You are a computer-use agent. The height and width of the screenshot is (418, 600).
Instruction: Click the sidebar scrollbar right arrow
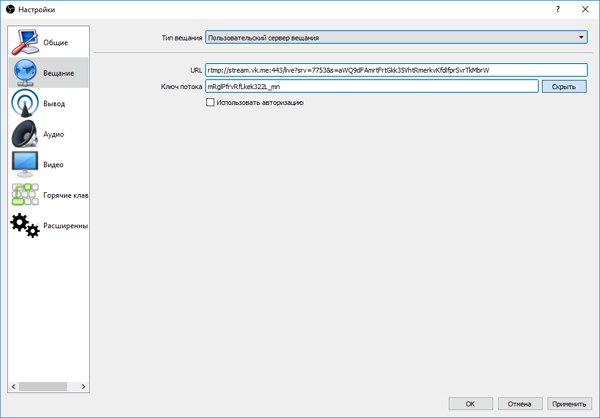click(x=84, y=386)
